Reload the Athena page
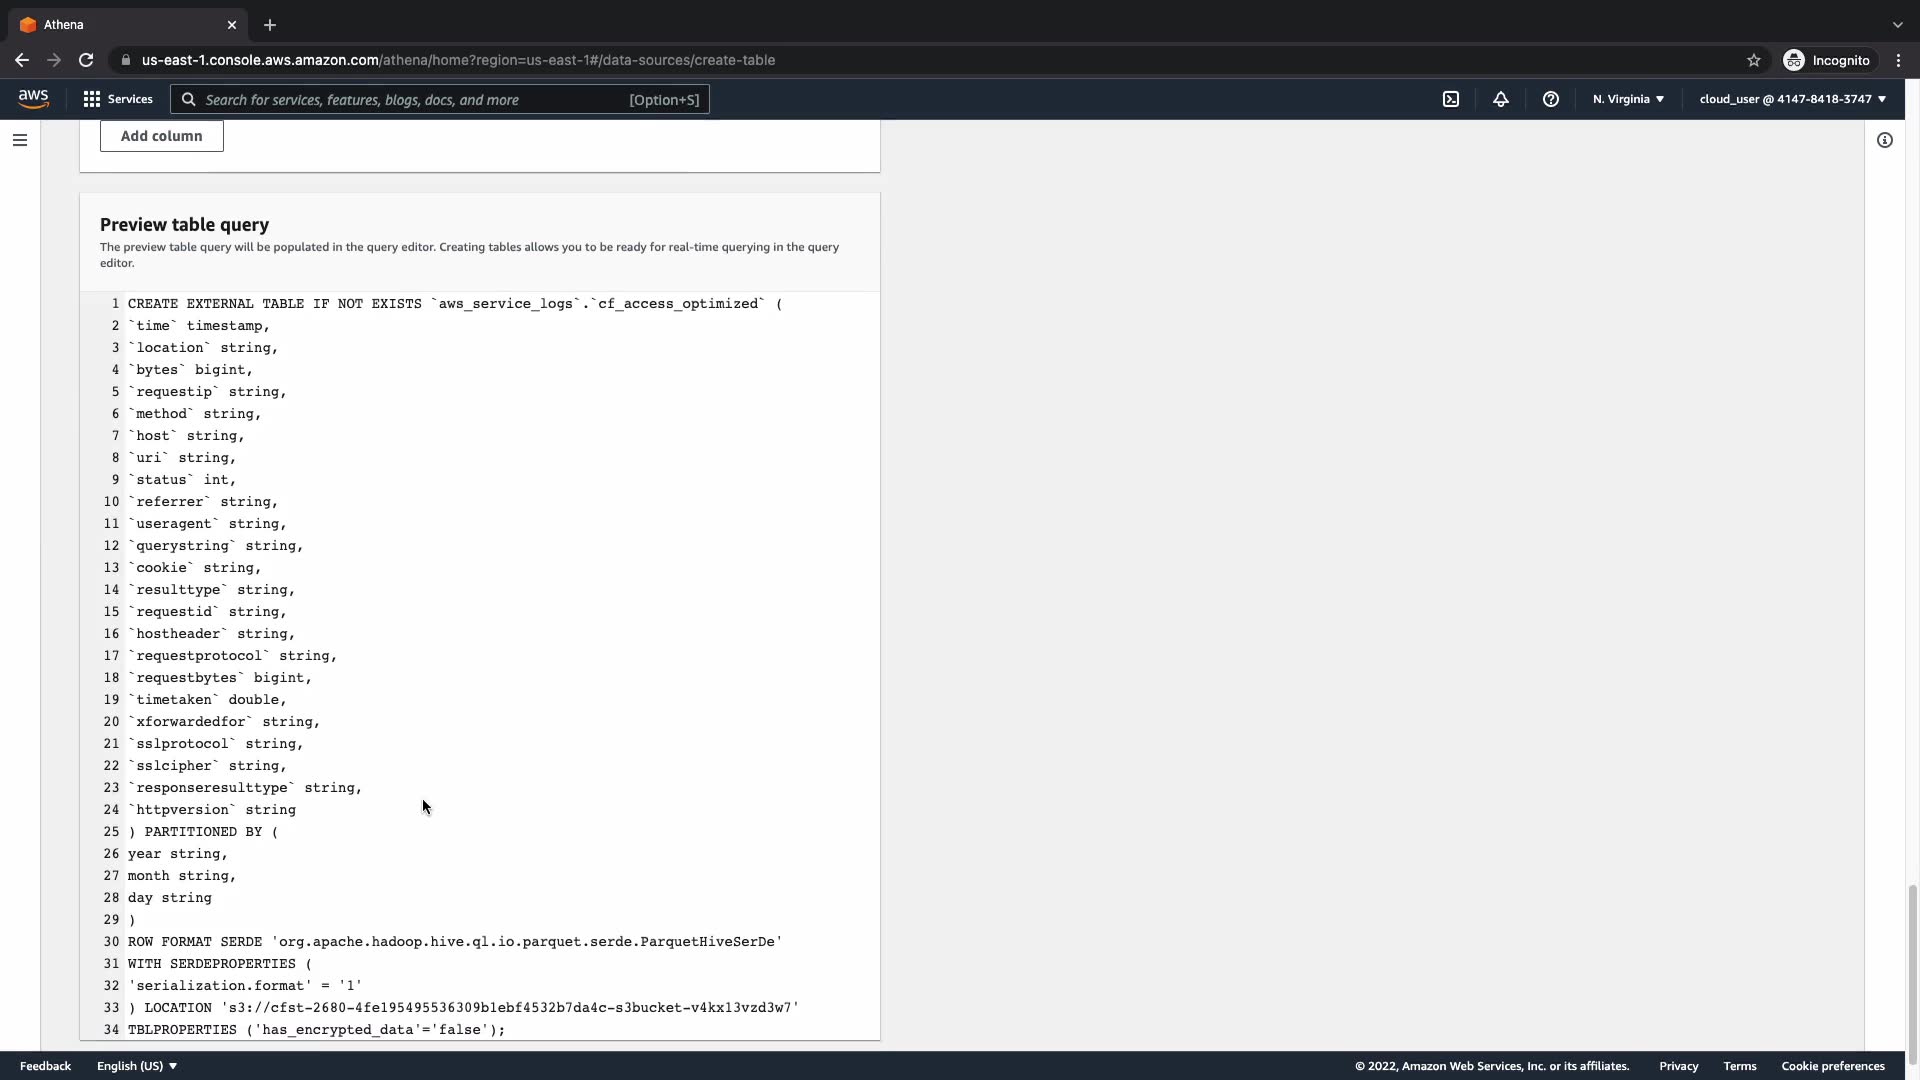 (86, 60)
